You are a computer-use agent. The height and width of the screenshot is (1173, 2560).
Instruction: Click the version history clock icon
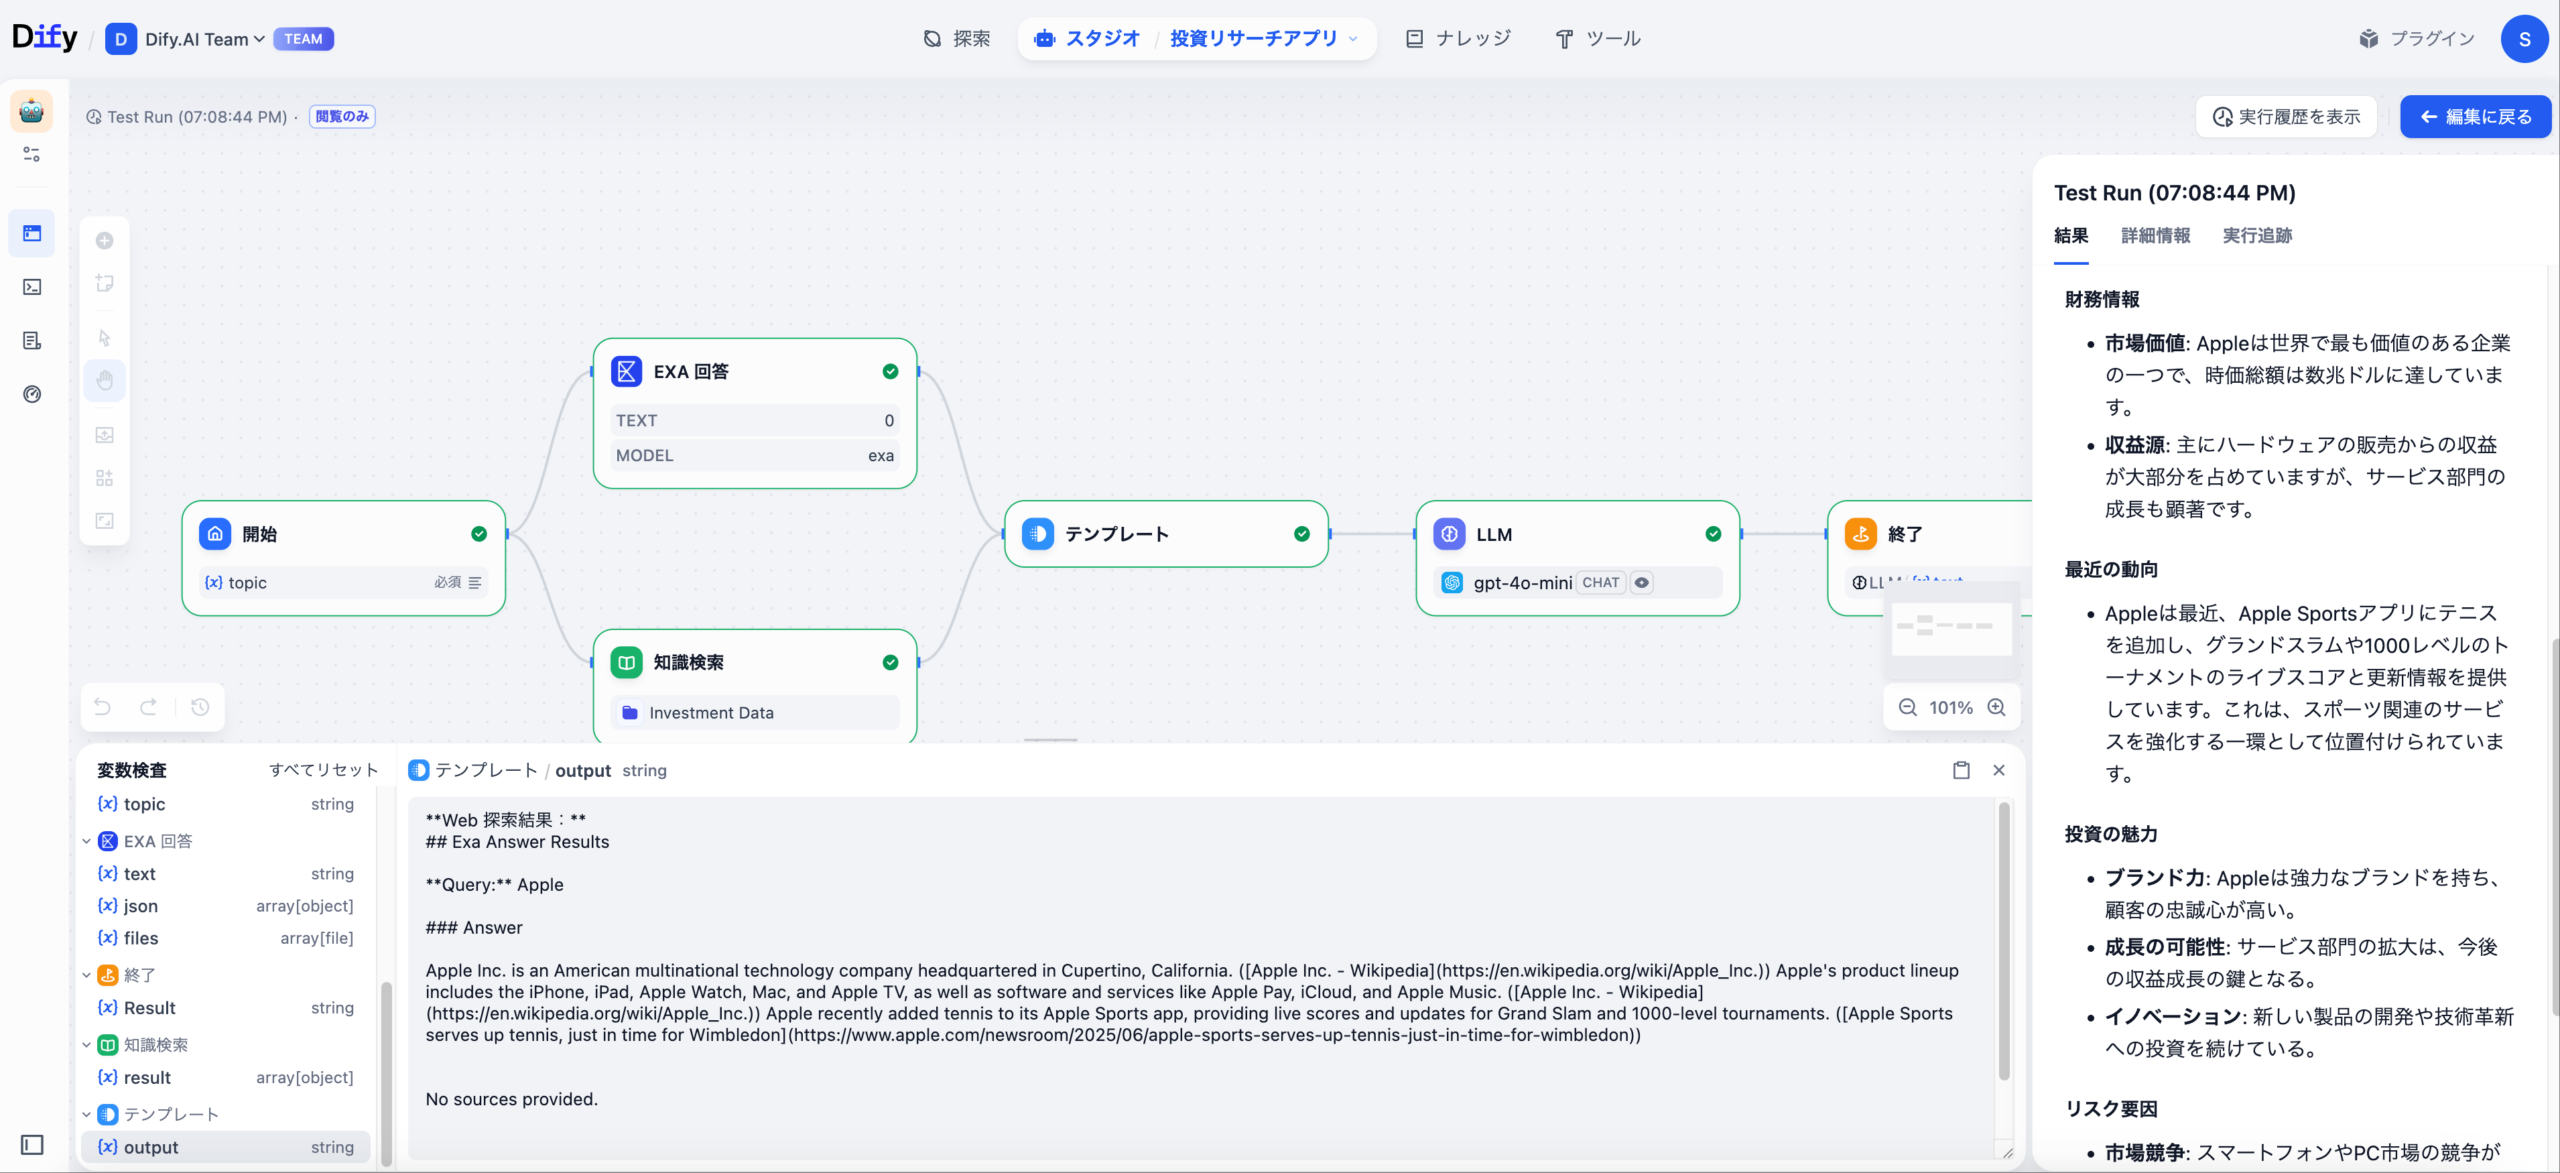(200, 707)
